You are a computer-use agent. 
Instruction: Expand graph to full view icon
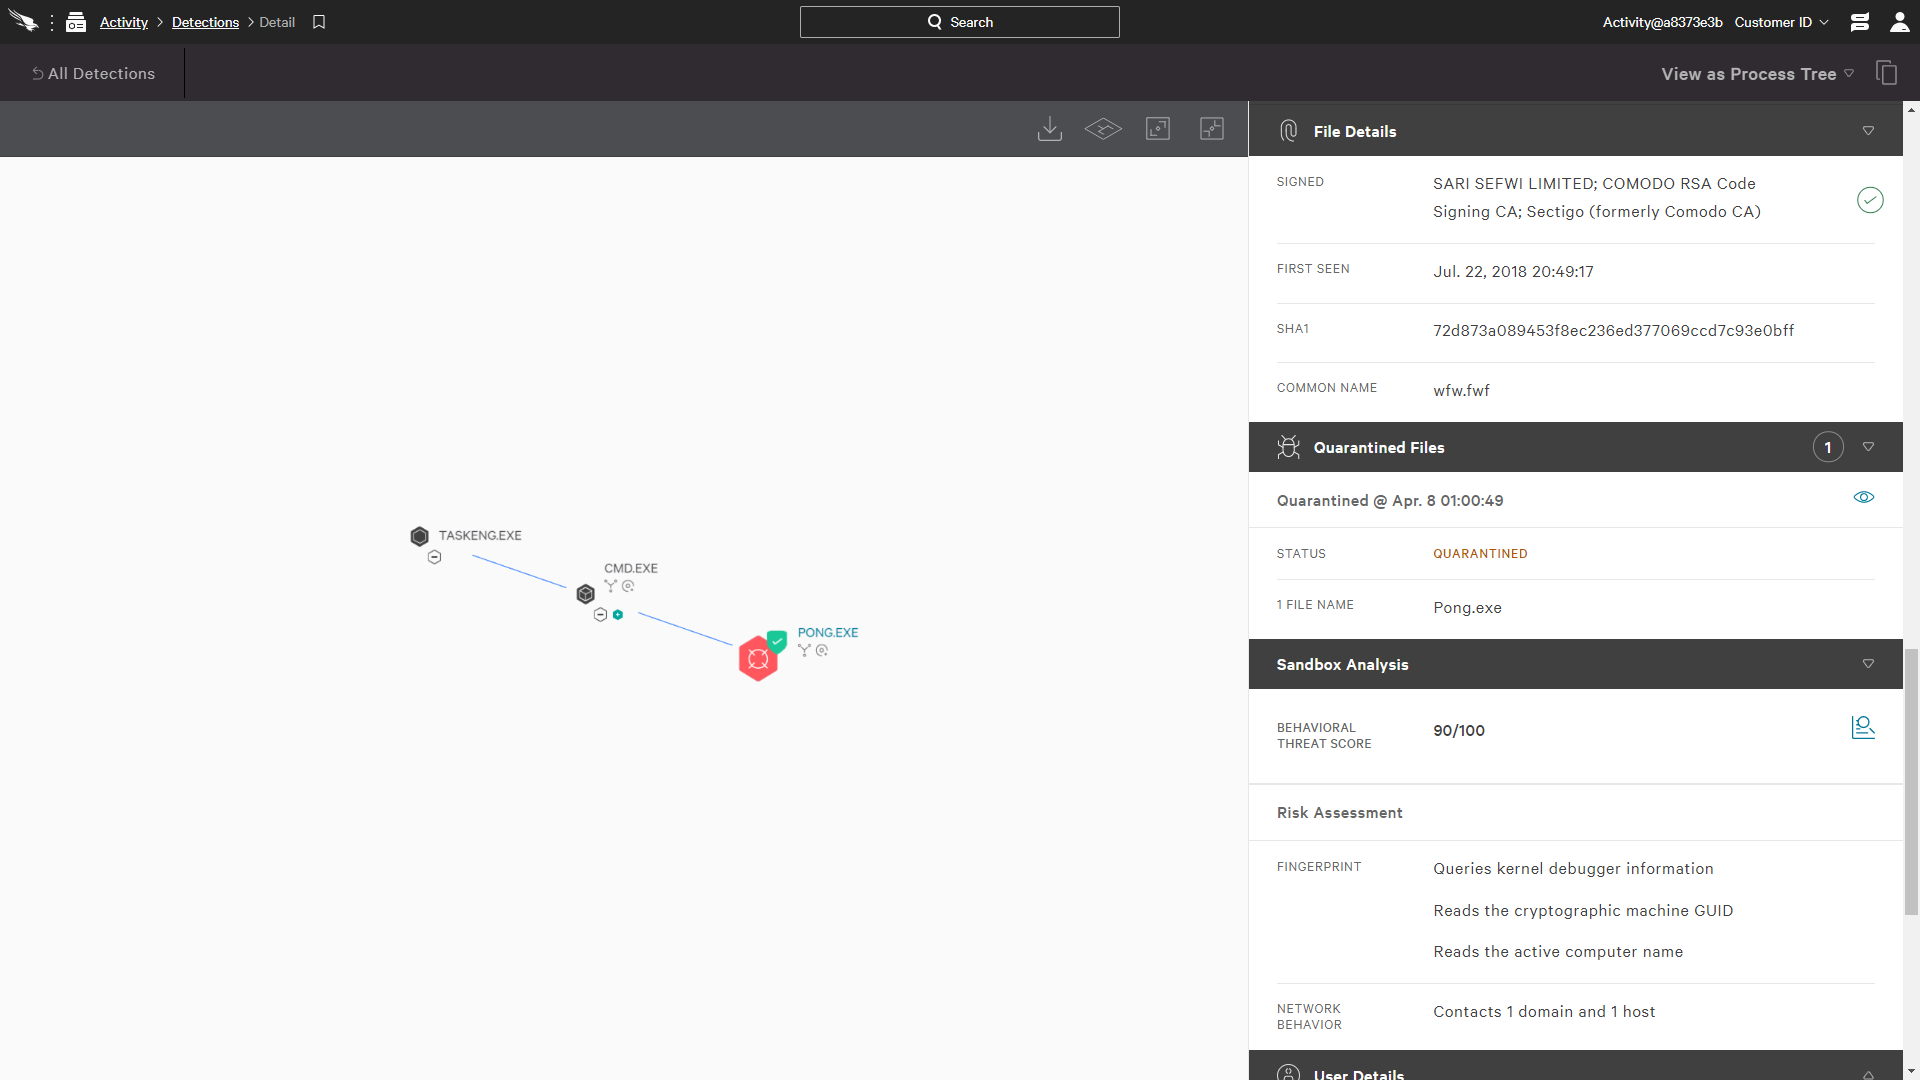click(1158, 128)
